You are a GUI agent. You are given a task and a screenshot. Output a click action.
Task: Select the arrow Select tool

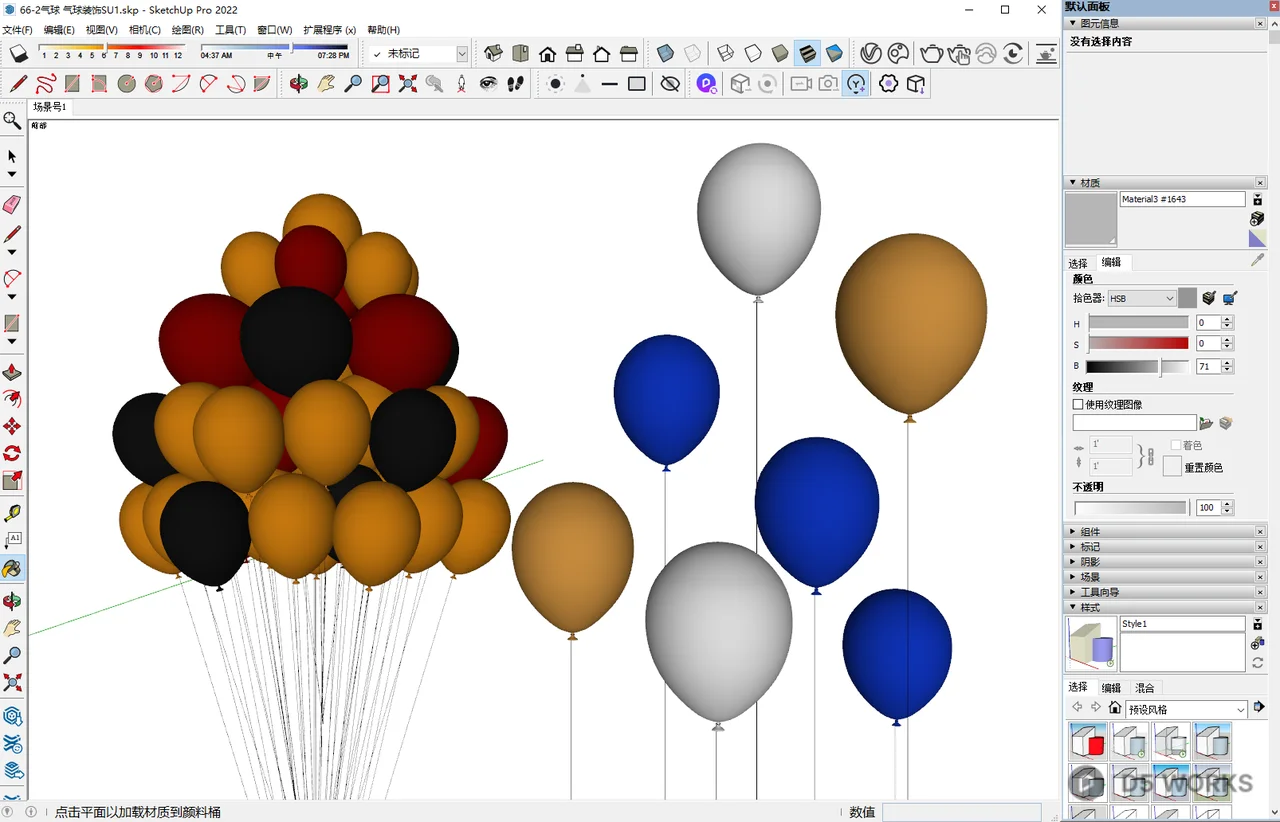coord(12,157)
